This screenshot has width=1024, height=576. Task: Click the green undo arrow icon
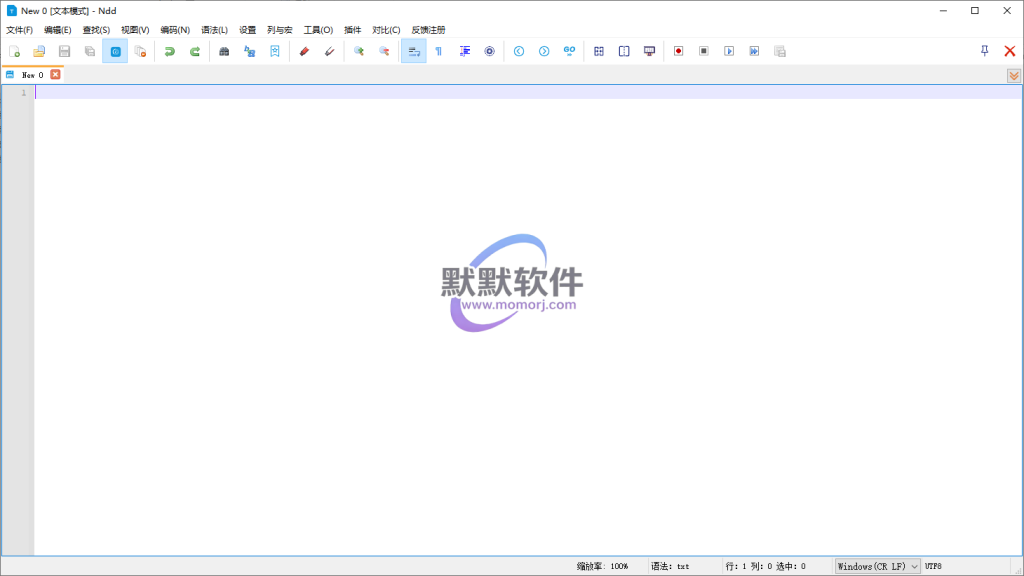tap(170, 51)
